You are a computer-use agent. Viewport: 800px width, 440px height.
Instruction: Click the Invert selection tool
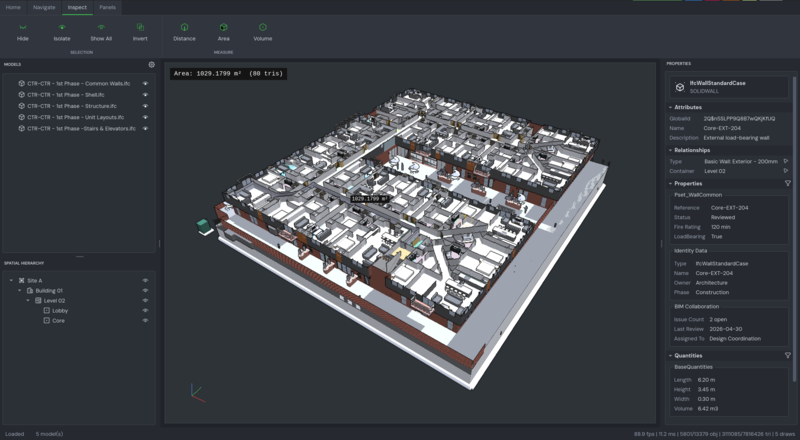tap(140, 32)
